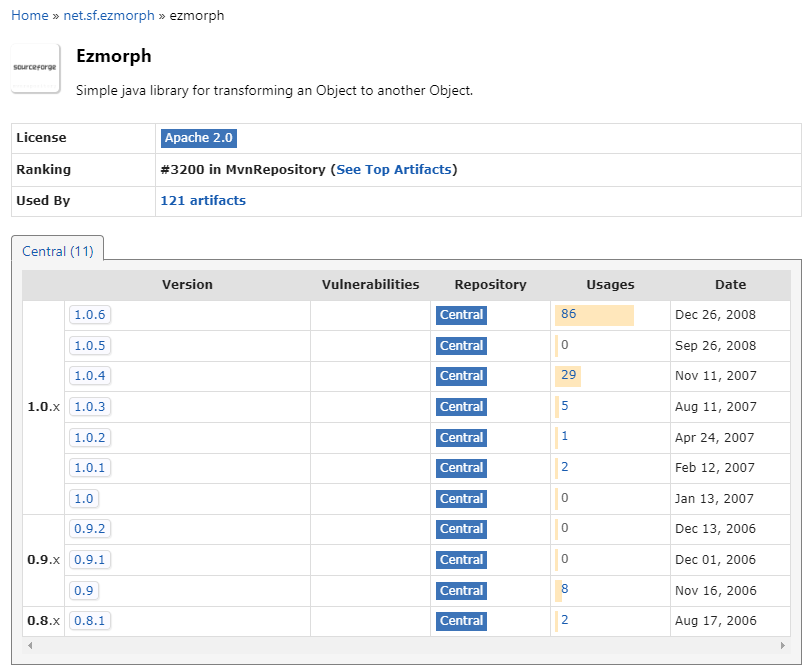Open the 2 usages link for 1.0.1
This screenshot has height=669, width=807.
click(565, 467)
